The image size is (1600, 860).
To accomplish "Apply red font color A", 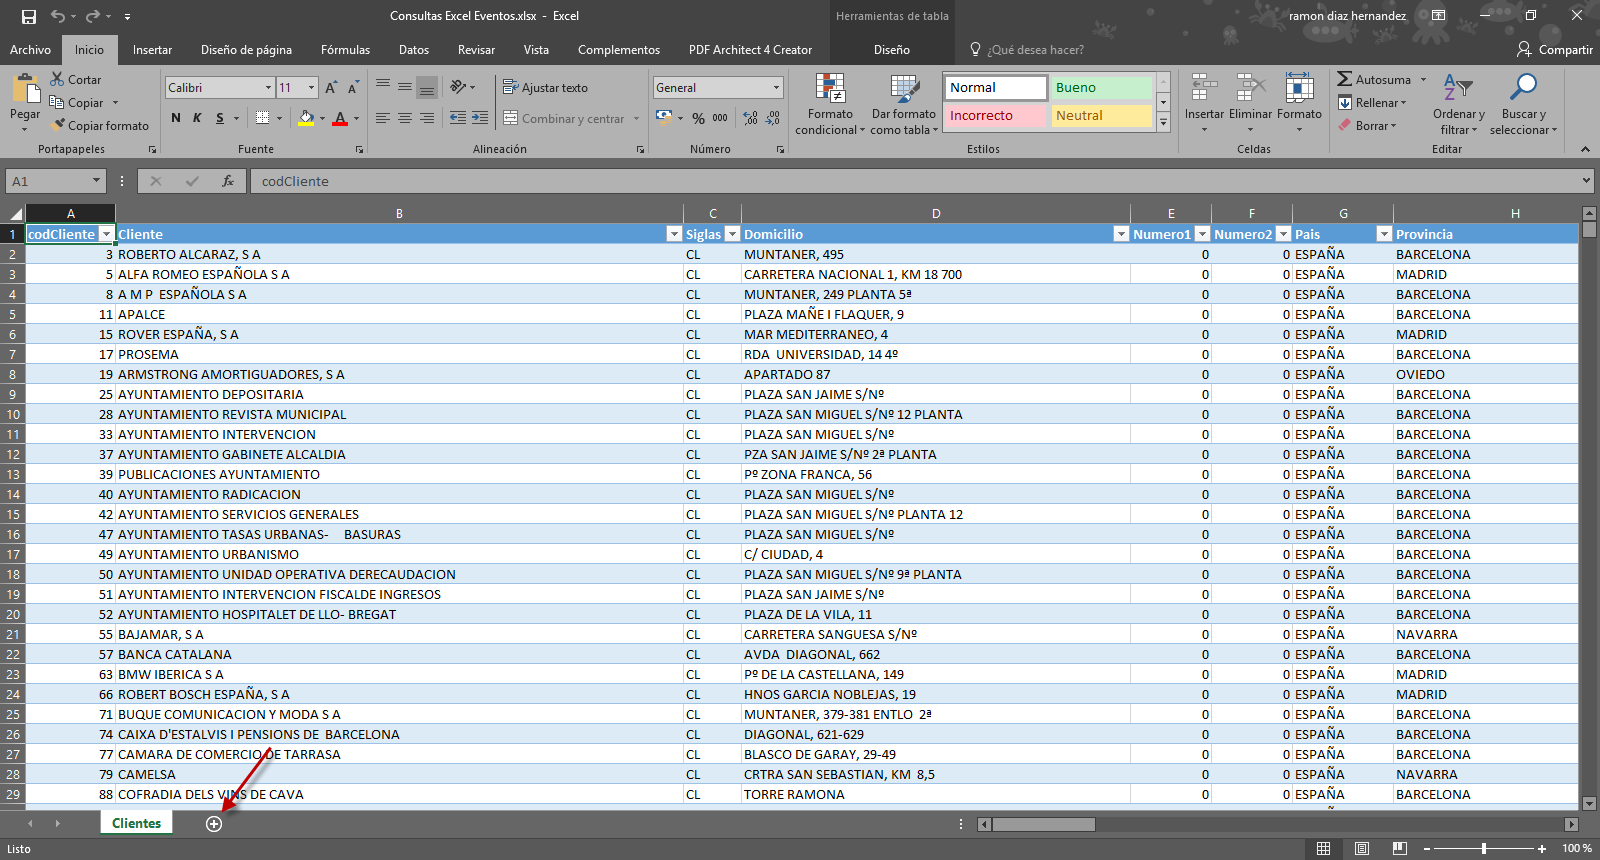I will point(340,118).
